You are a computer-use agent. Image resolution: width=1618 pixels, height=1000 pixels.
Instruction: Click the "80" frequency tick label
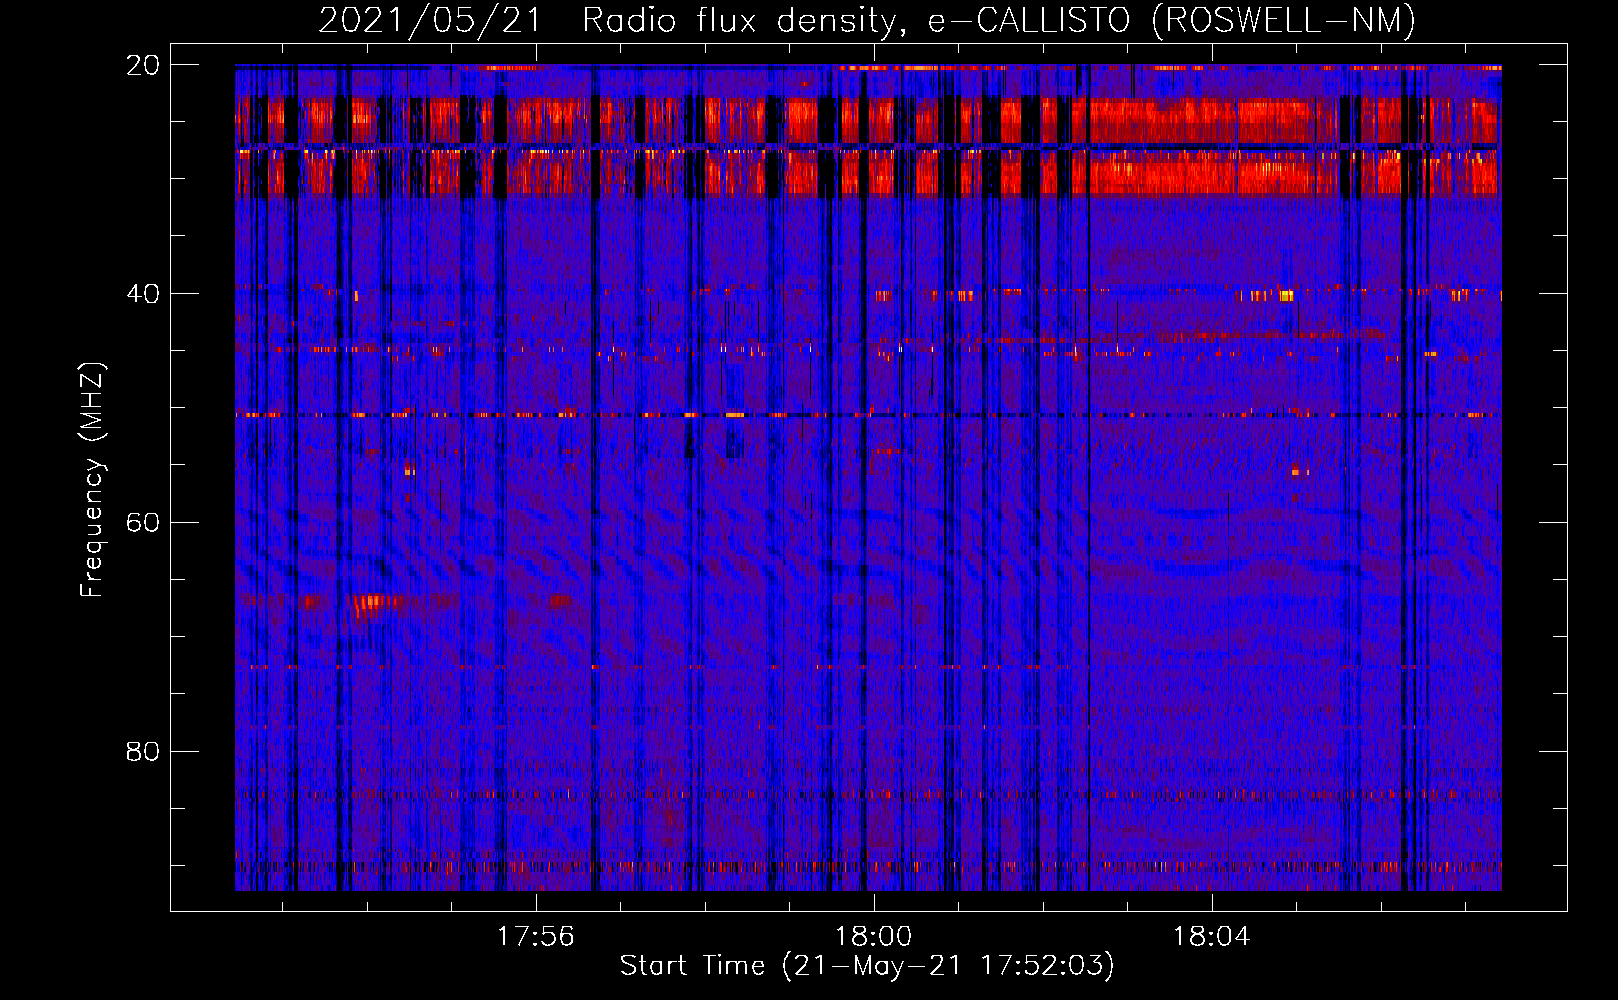coord(143,752)
